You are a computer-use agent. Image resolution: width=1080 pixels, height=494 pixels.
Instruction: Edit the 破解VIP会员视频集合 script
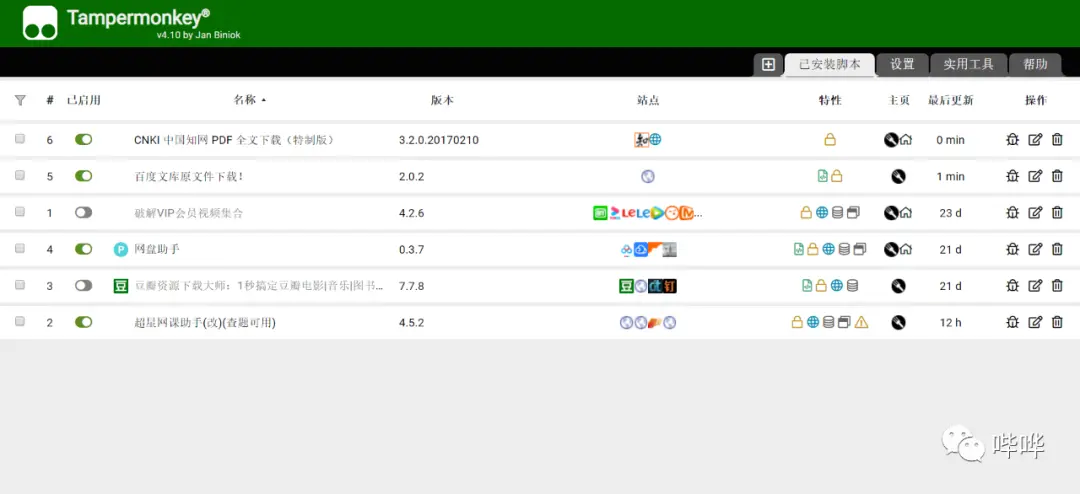1035,213
